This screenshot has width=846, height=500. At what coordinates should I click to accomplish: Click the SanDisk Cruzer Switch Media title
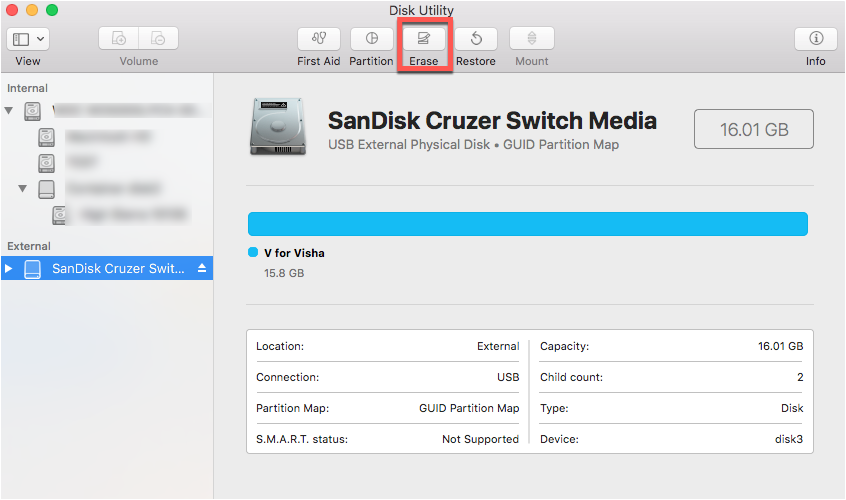pyautogui.click(x=492, y=120)
